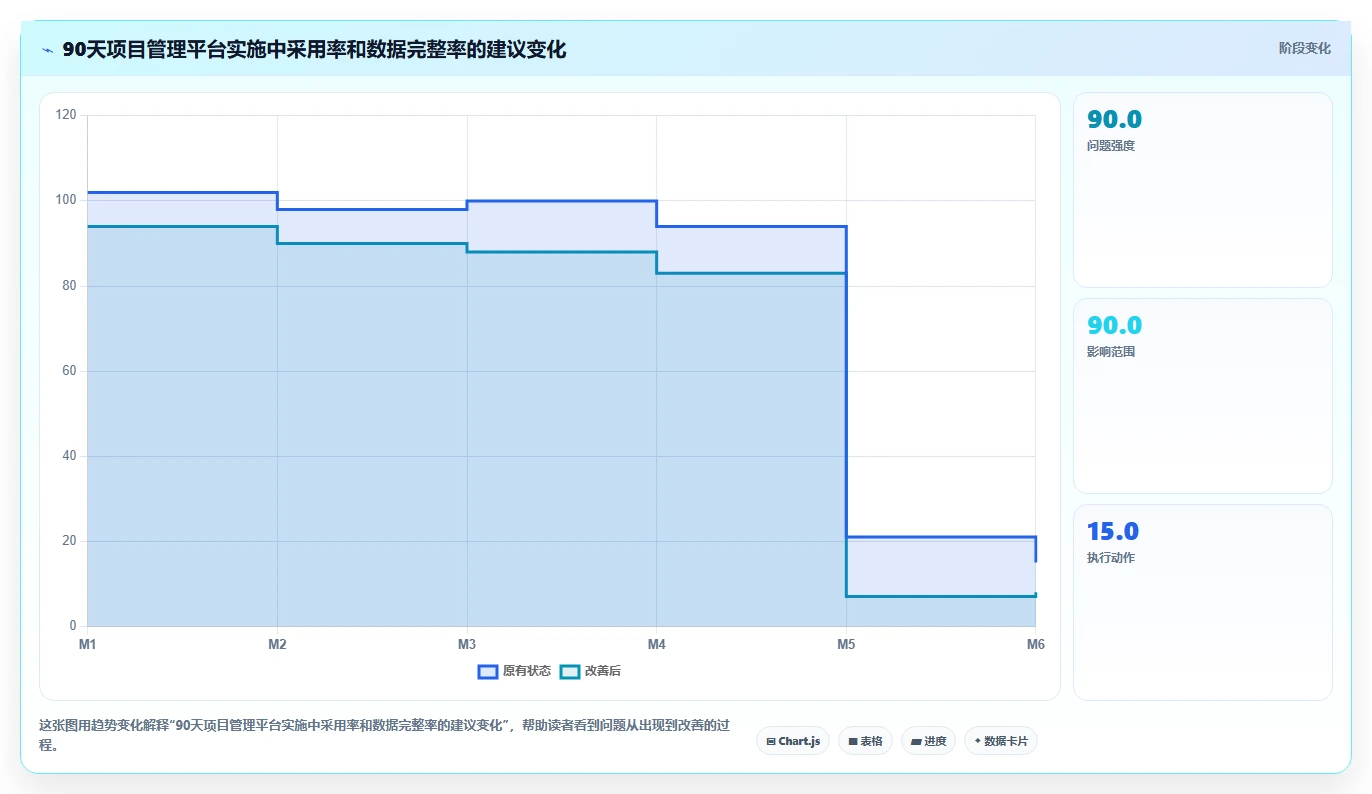Click the chart title text in header
Screen dimensions: 1372x794
click(x=314, y=50)
